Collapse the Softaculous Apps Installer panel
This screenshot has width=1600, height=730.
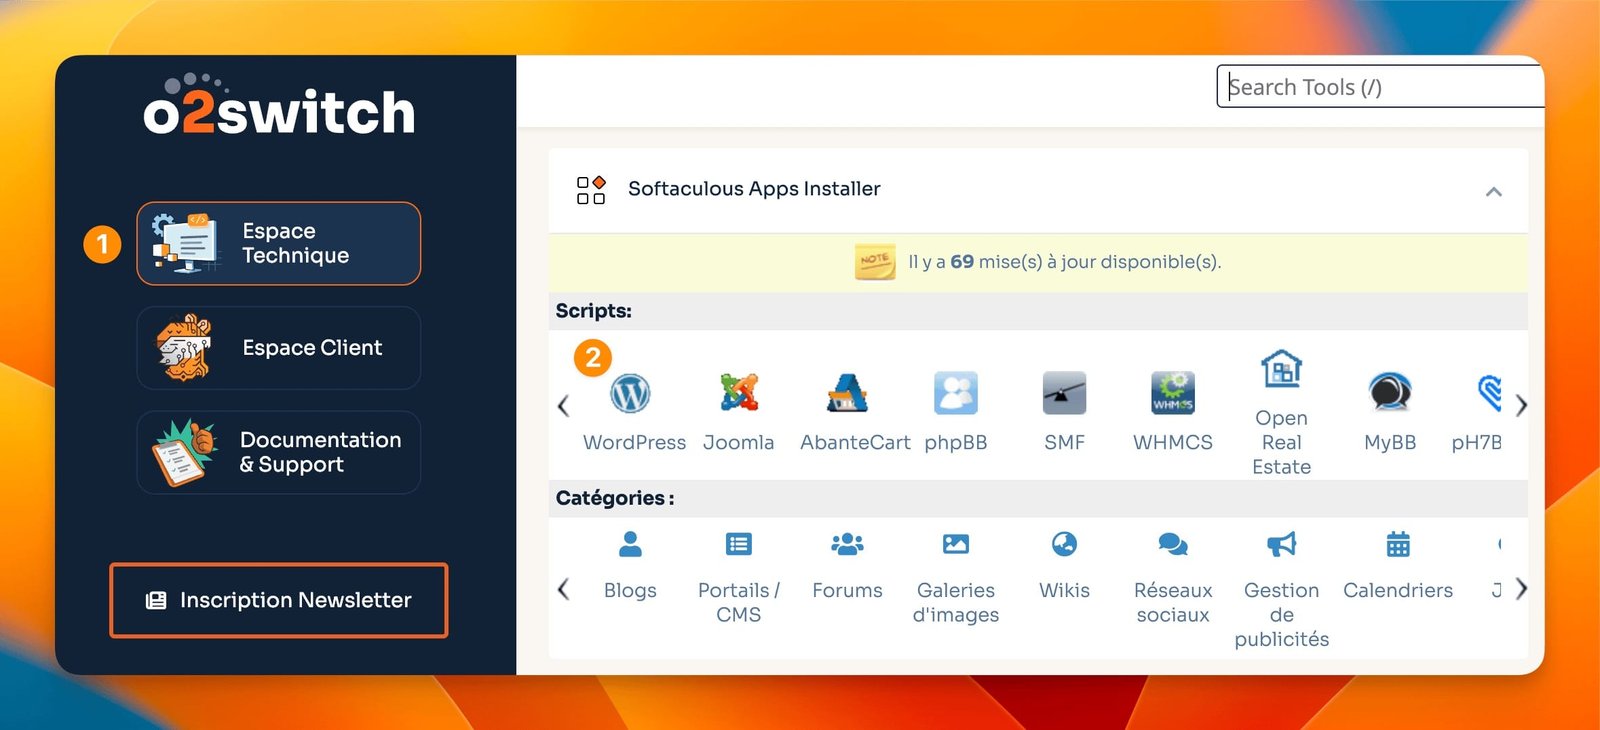click(1494, 192)
